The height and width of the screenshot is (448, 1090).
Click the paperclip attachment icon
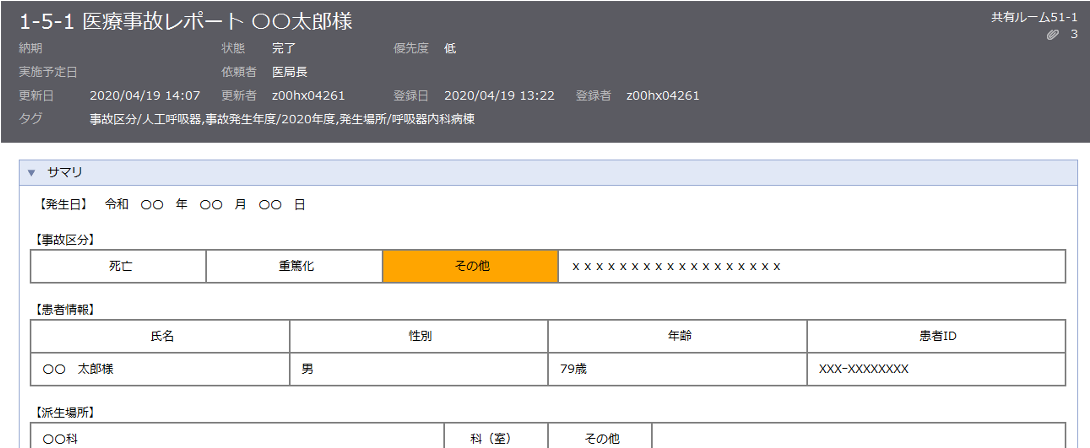(1052, 35)
